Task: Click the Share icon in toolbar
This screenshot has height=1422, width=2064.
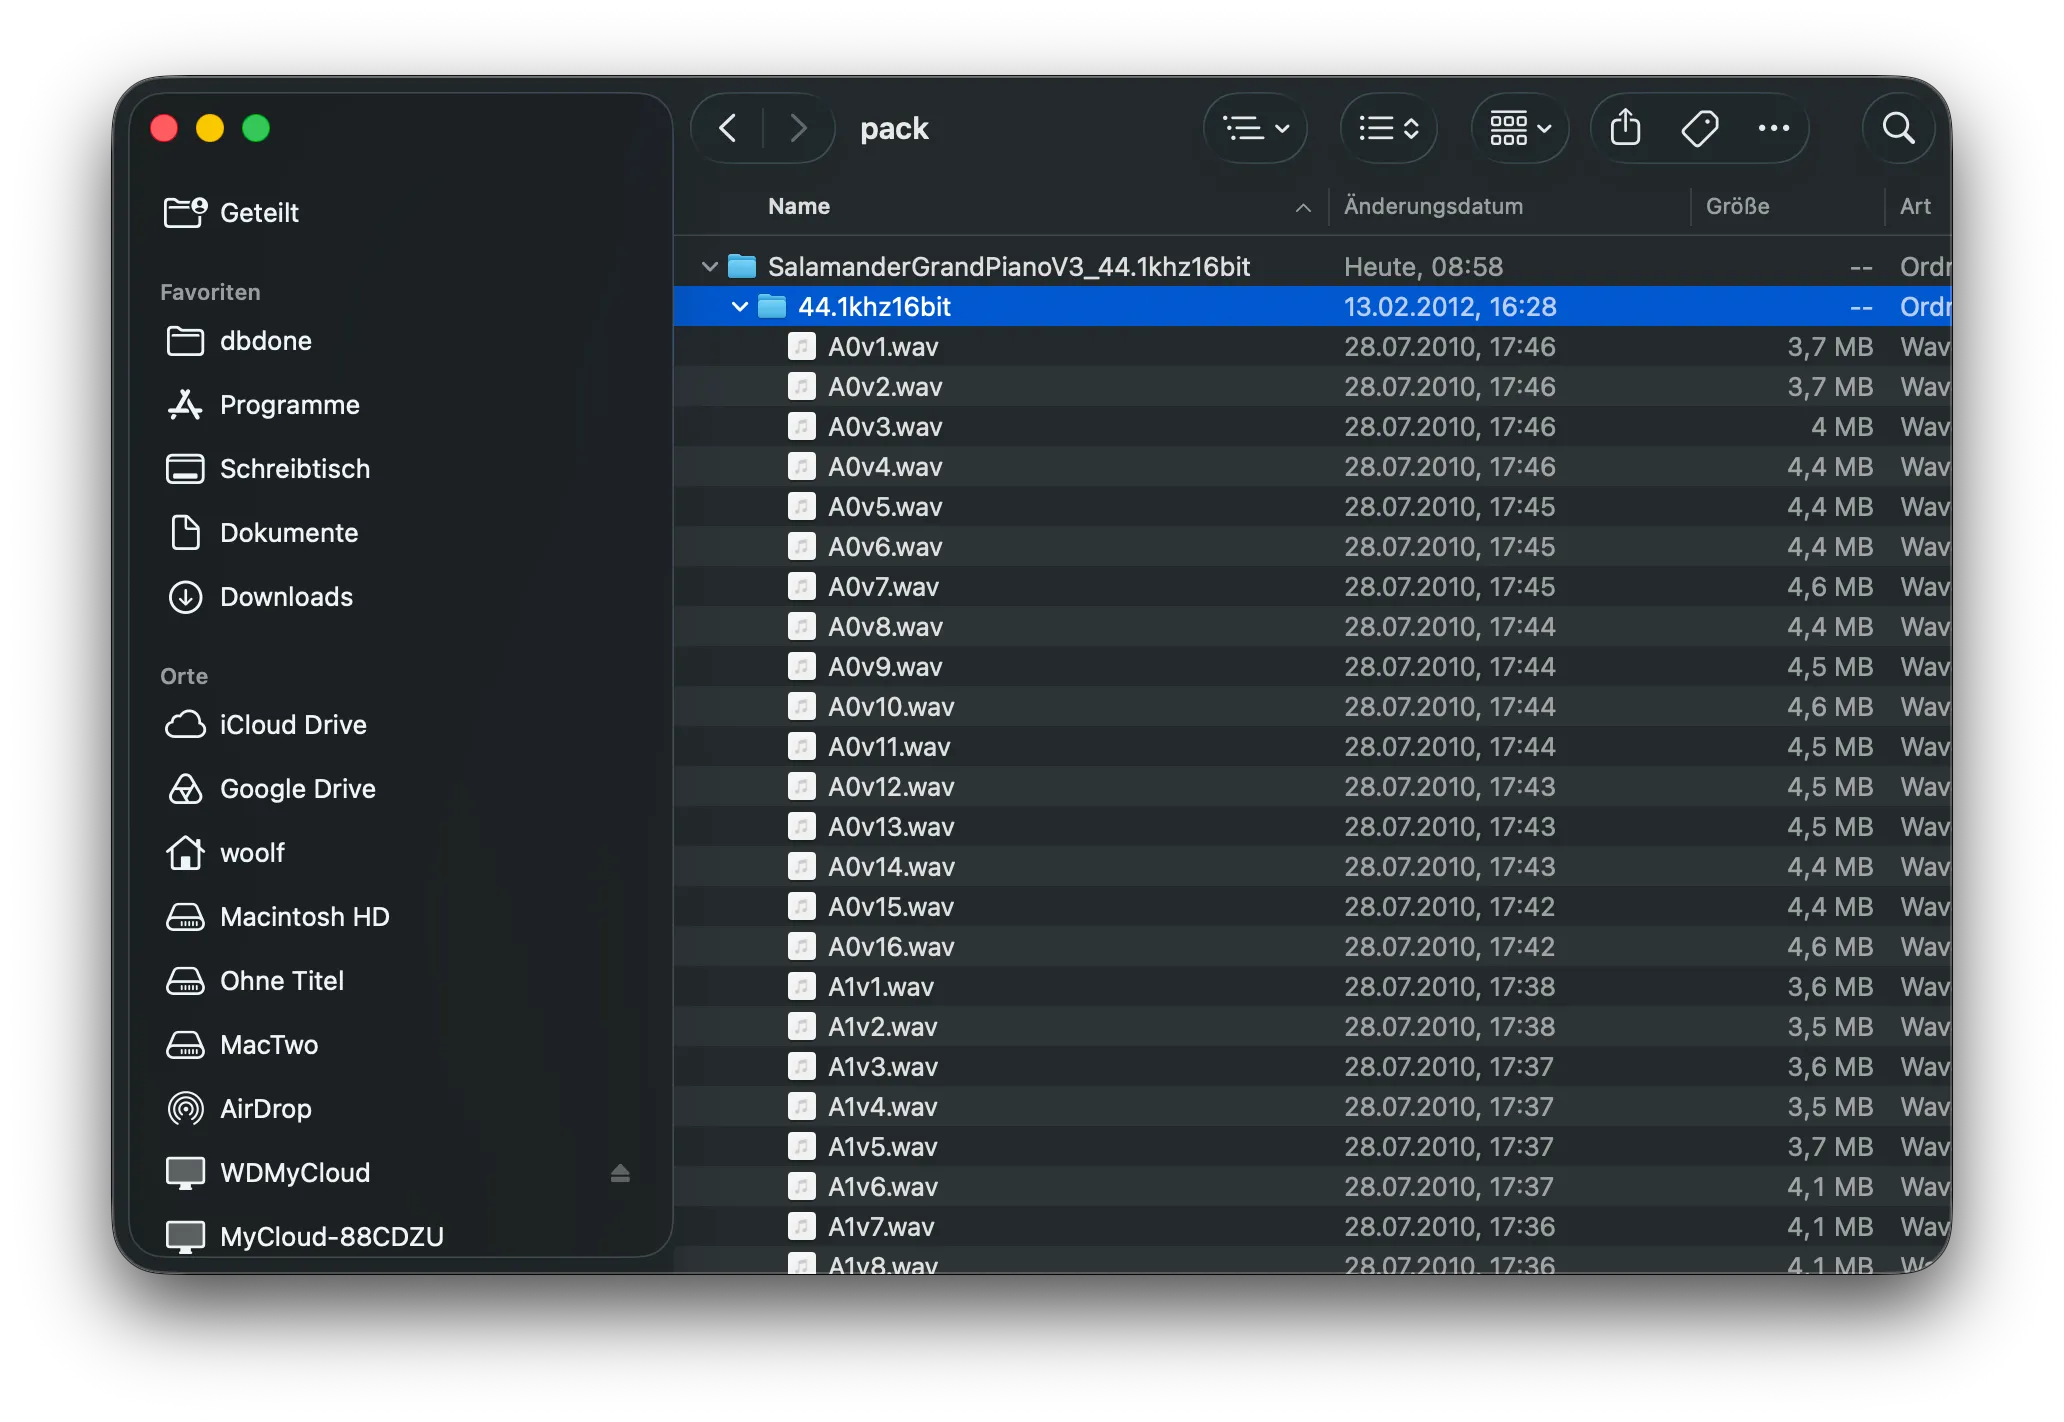Action: point(1626,128)
